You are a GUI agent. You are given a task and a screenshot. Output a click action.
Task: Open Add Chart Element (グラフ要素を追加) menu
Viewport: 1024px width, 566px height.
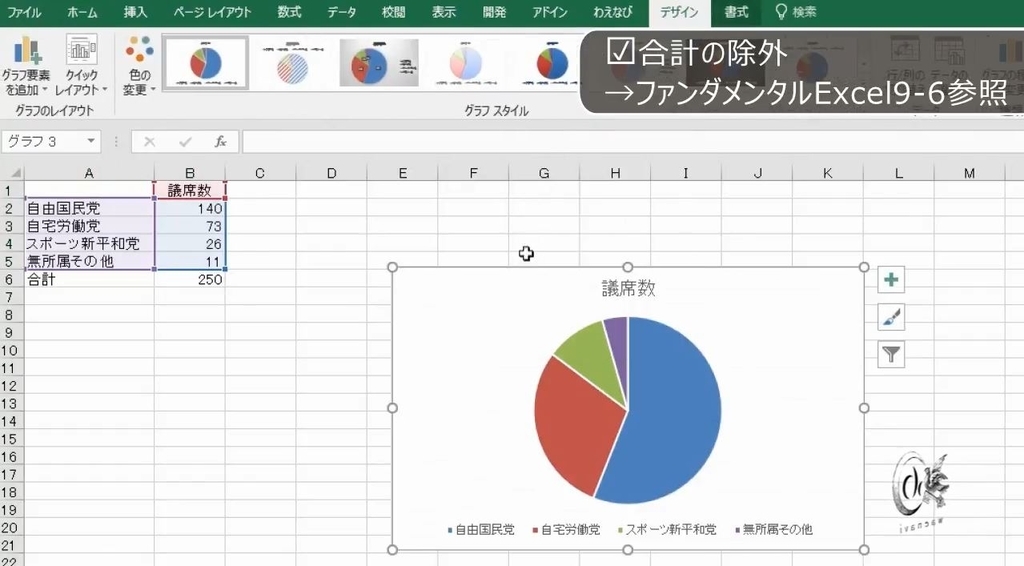click(x=26, y=65)
